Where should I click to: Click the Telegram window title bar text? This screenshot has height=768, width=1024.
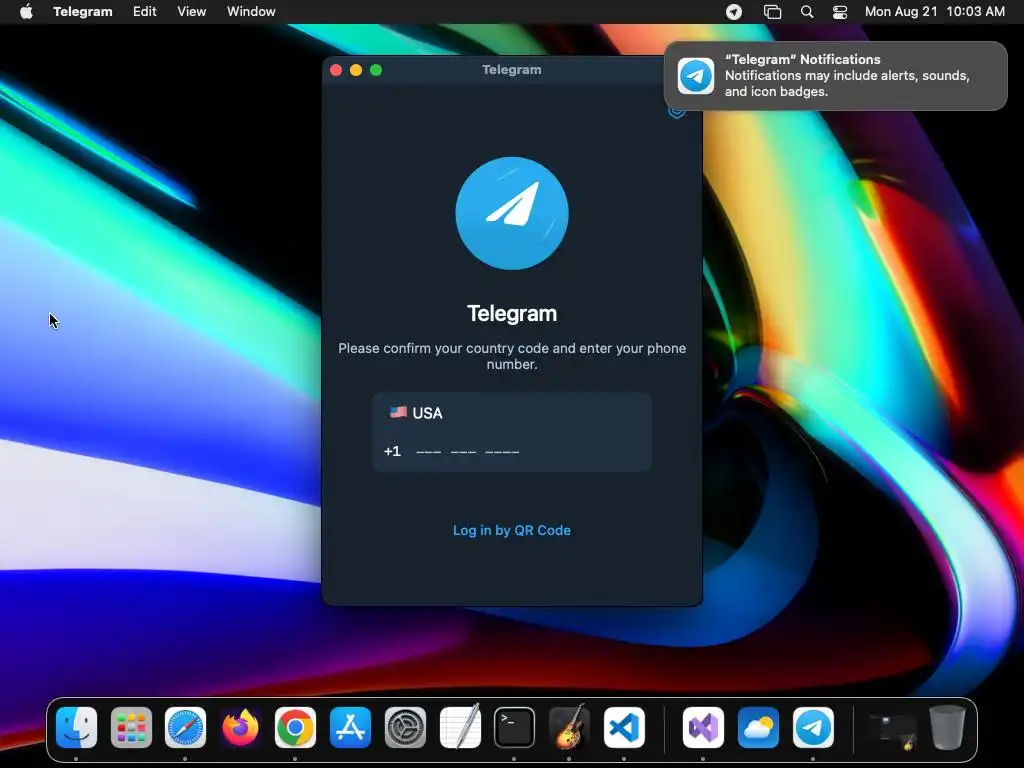(x=512, y=70)
